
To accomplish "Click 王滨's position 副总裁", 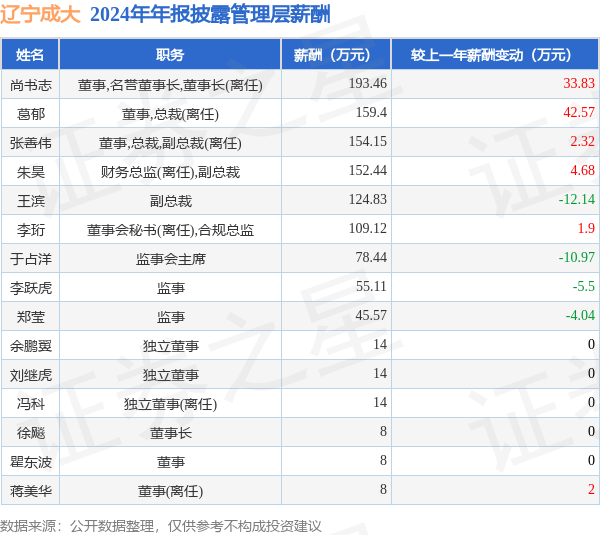I will (x=170, y=201).
